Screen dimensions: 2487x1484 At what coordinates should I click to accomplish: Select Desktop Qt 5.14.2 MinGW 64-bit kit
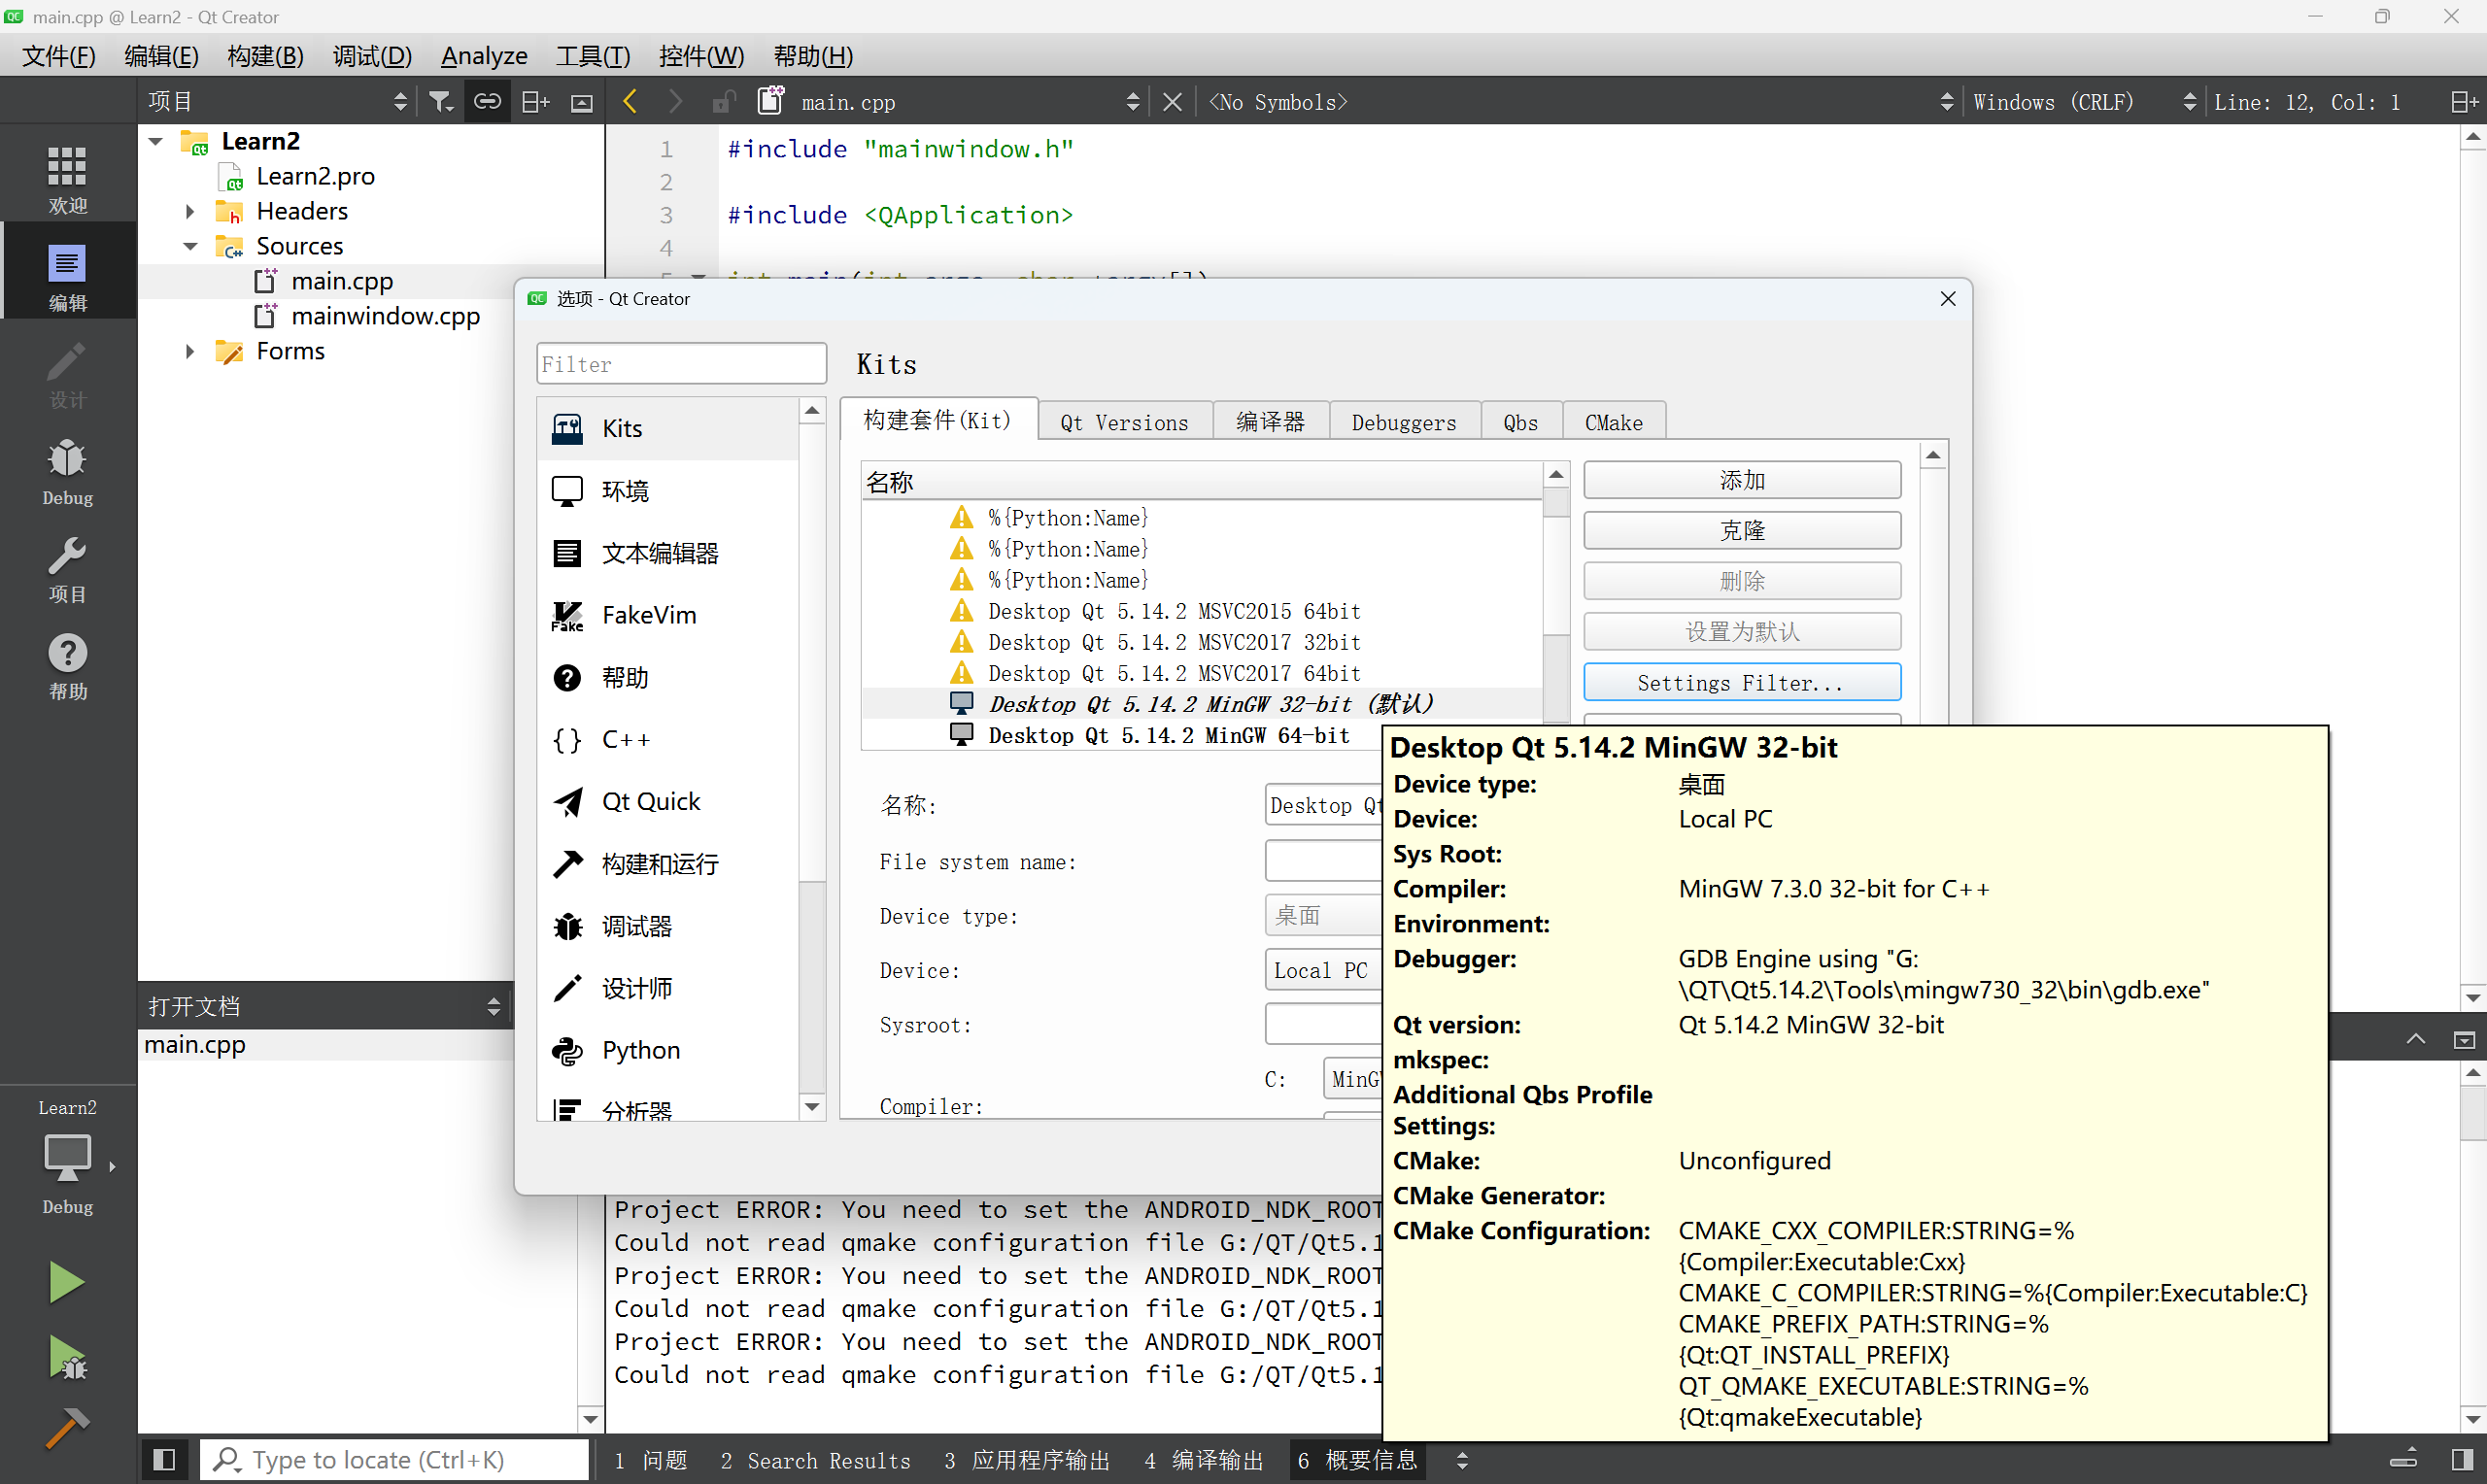click(1168, 735)
